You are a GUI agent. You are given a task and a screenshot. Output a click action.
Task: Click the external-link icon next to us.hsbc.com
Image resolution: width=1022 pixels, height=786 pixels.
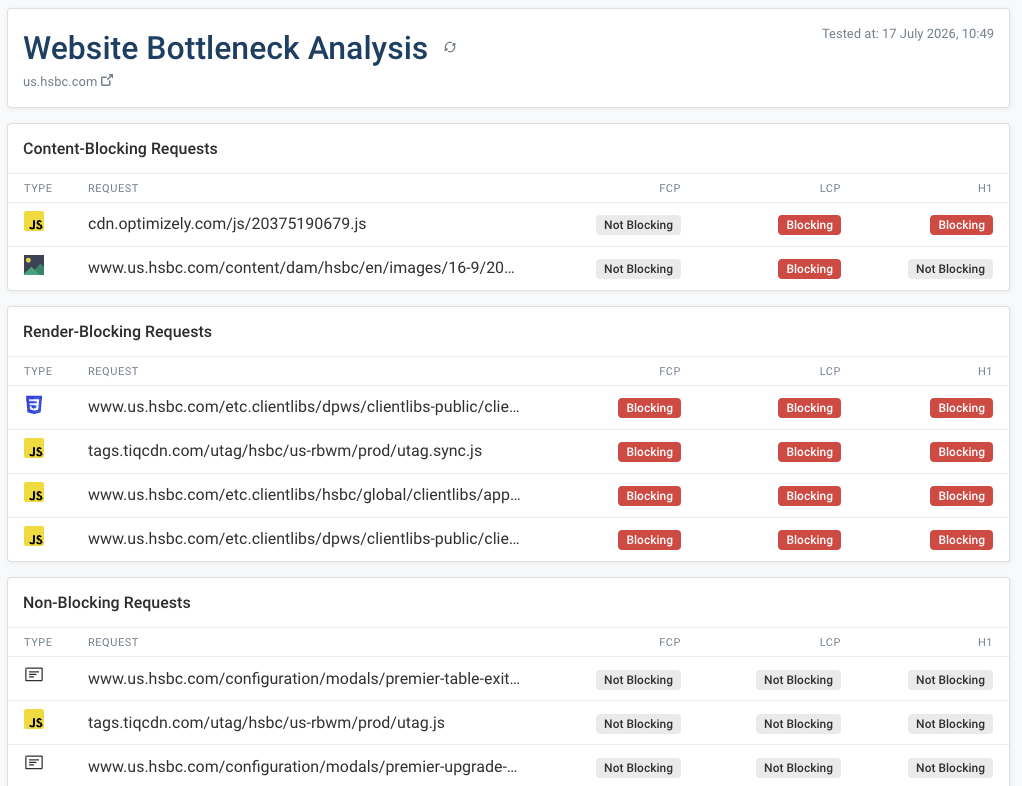[107, 80]
